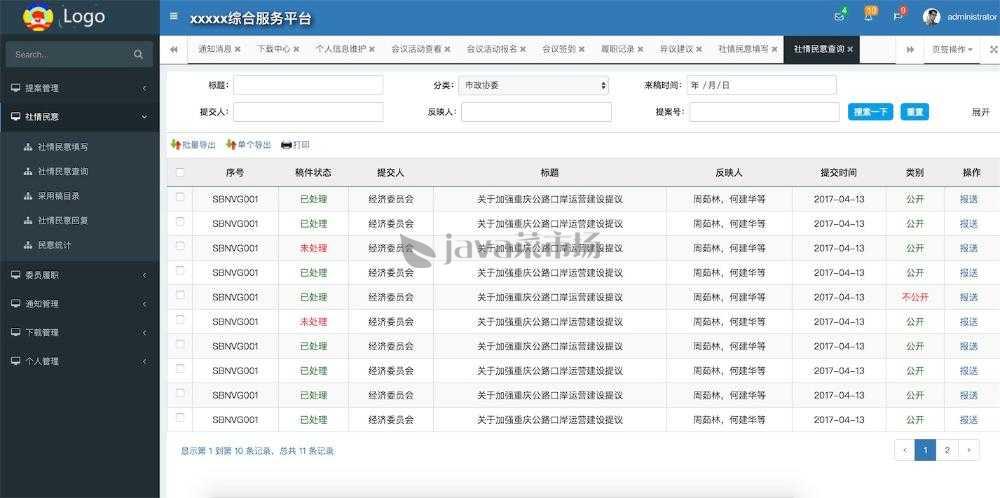Click 展开 to expand search filters
Image resolution: width=1000 pixels, height=498 pixels.
[980, 112]
